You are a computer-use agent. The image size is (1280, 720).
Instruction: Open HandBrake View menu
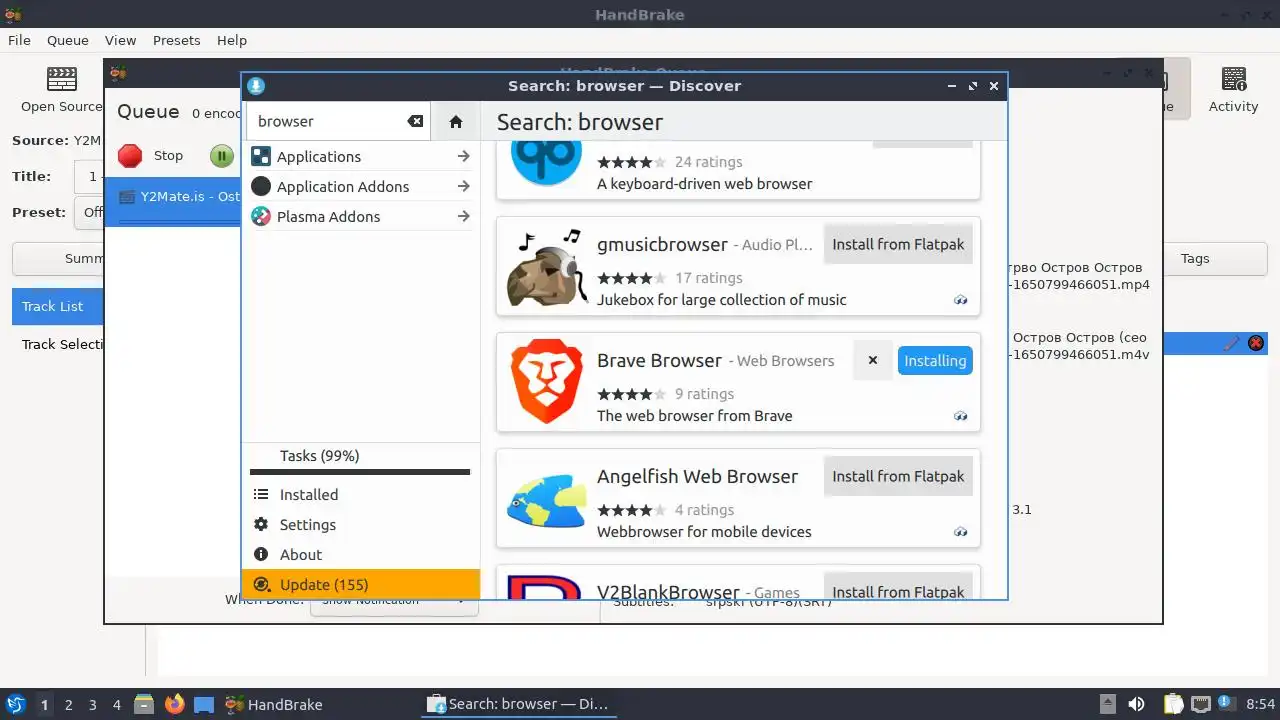pos(120,40)
